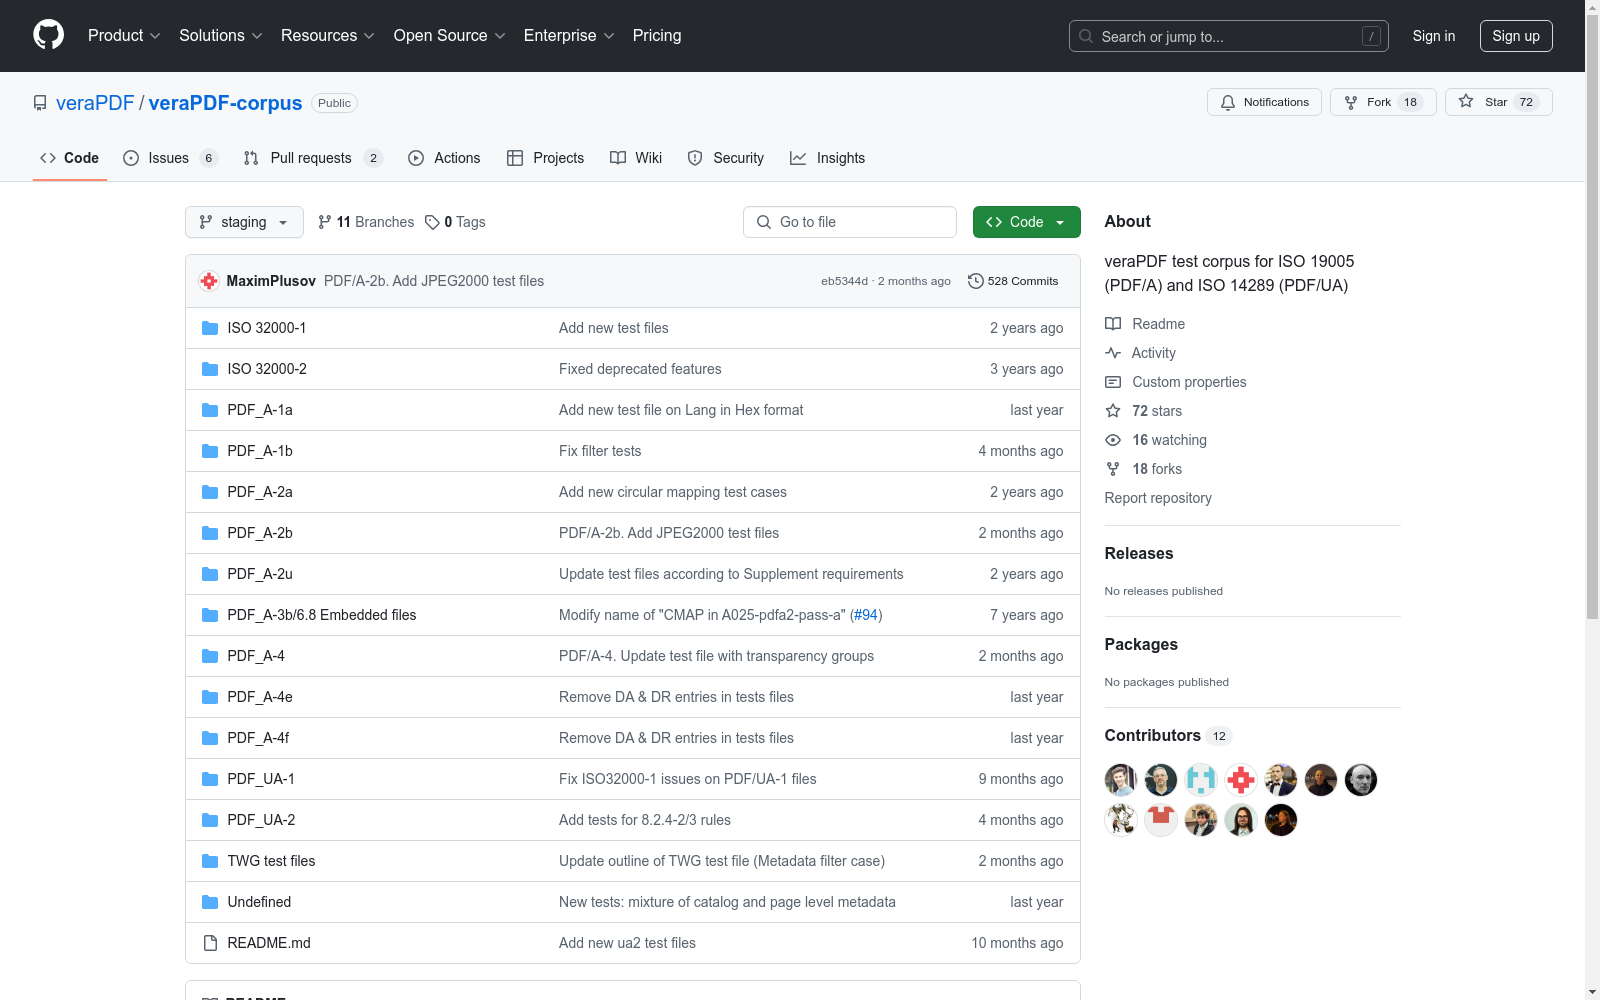Viewport: 1600px width, 1000px height.
Task: Click the PDF_UA-1 folder icon
Action: click(210, 779)
